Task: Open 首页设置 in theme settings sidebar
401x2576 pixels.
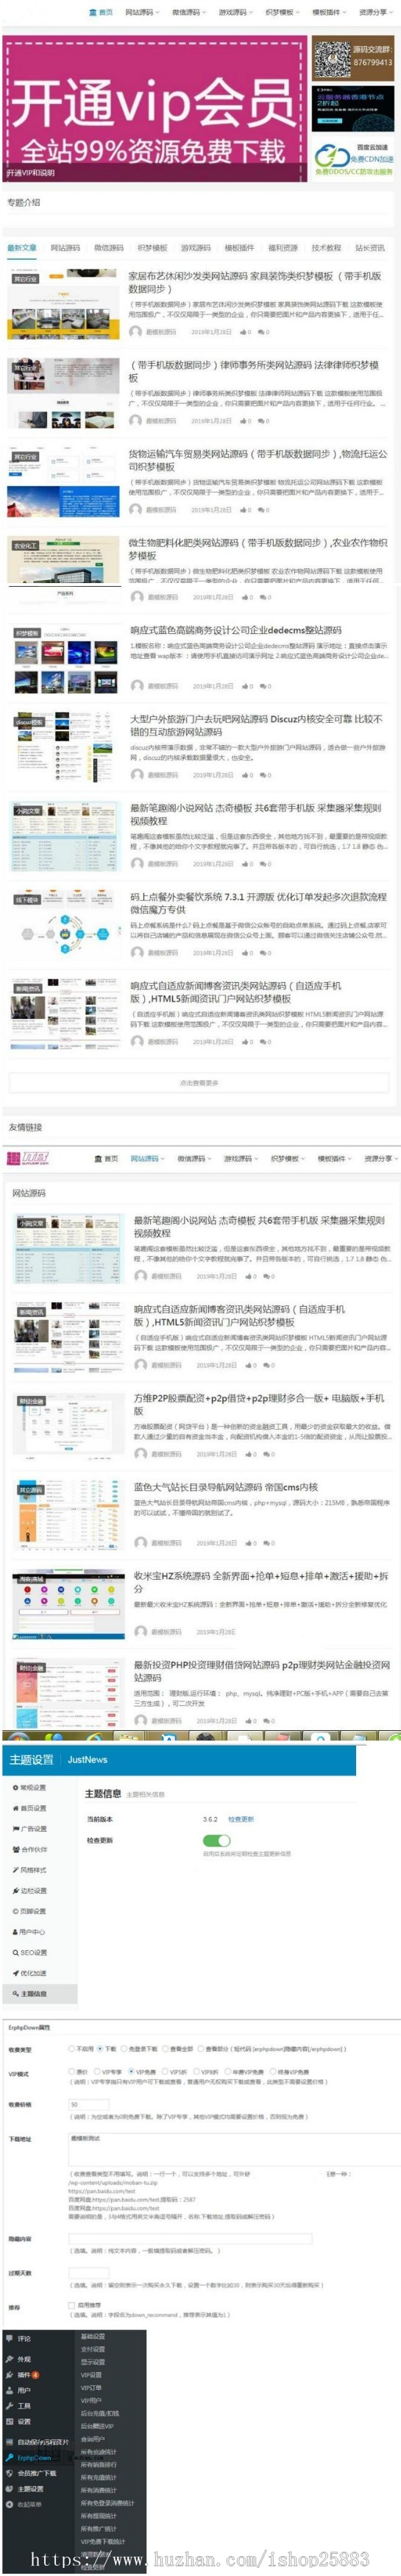Action: click(x=29, y=1808)
